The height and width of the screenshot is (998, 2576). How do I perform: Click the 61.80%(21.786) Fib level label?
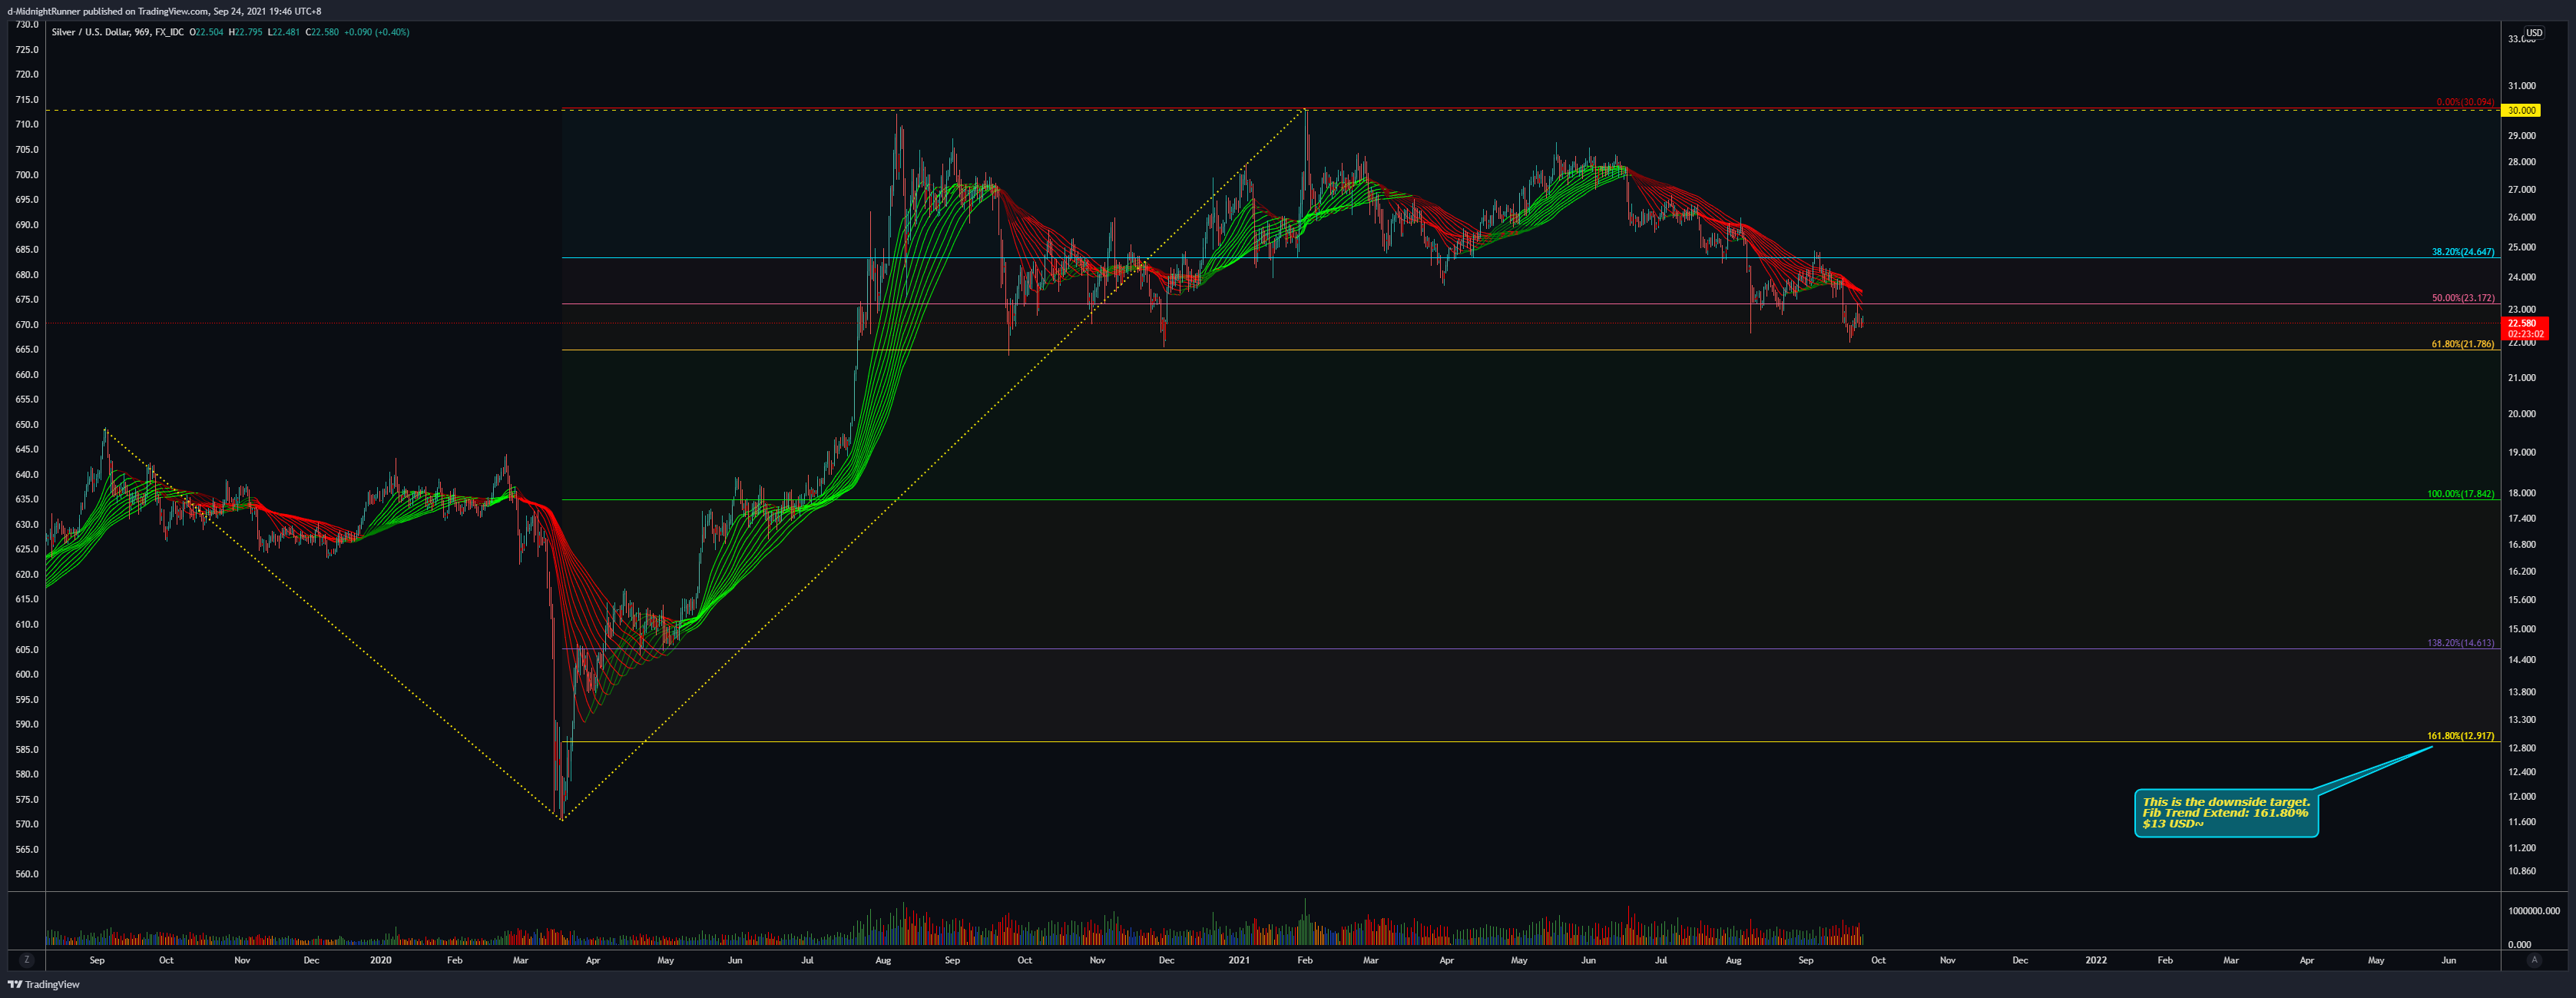[x=2463, y=344]
